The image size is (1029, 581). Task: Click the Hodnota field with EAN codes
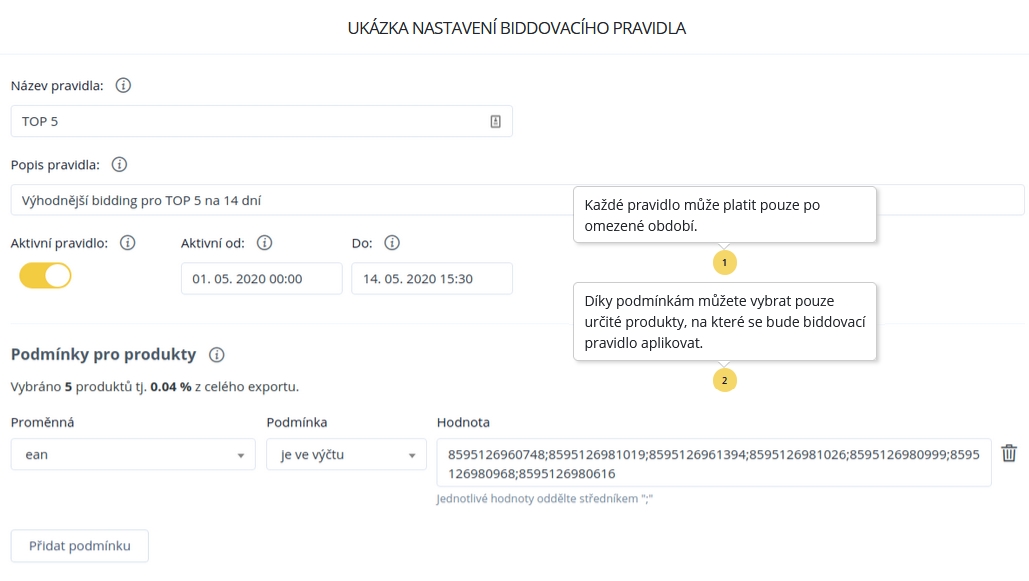click(x=714, y=463)
